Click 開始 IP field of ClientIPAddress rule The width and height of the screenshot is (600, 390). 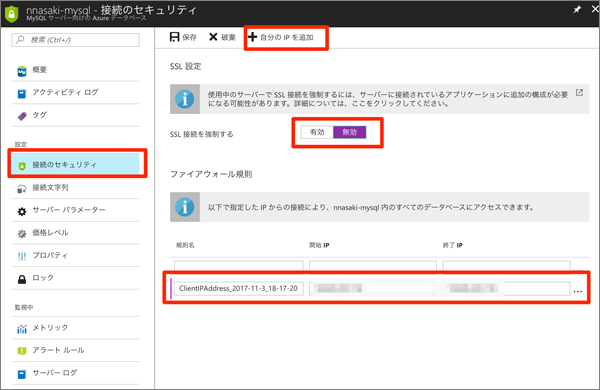coord(373,289)
